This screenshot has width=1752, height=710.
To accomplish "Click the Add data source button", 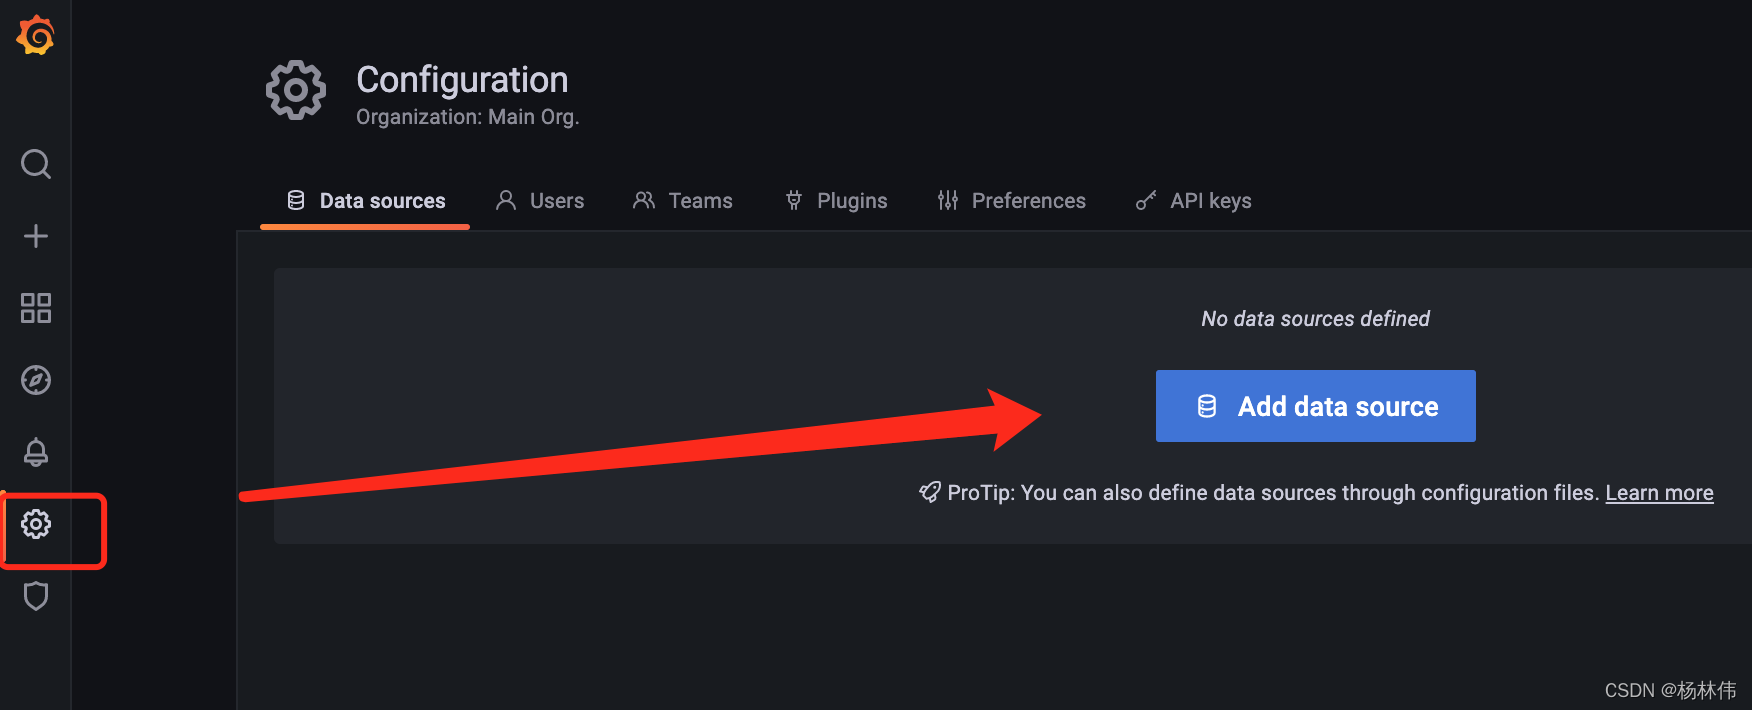I will (x=1316, y=406).
